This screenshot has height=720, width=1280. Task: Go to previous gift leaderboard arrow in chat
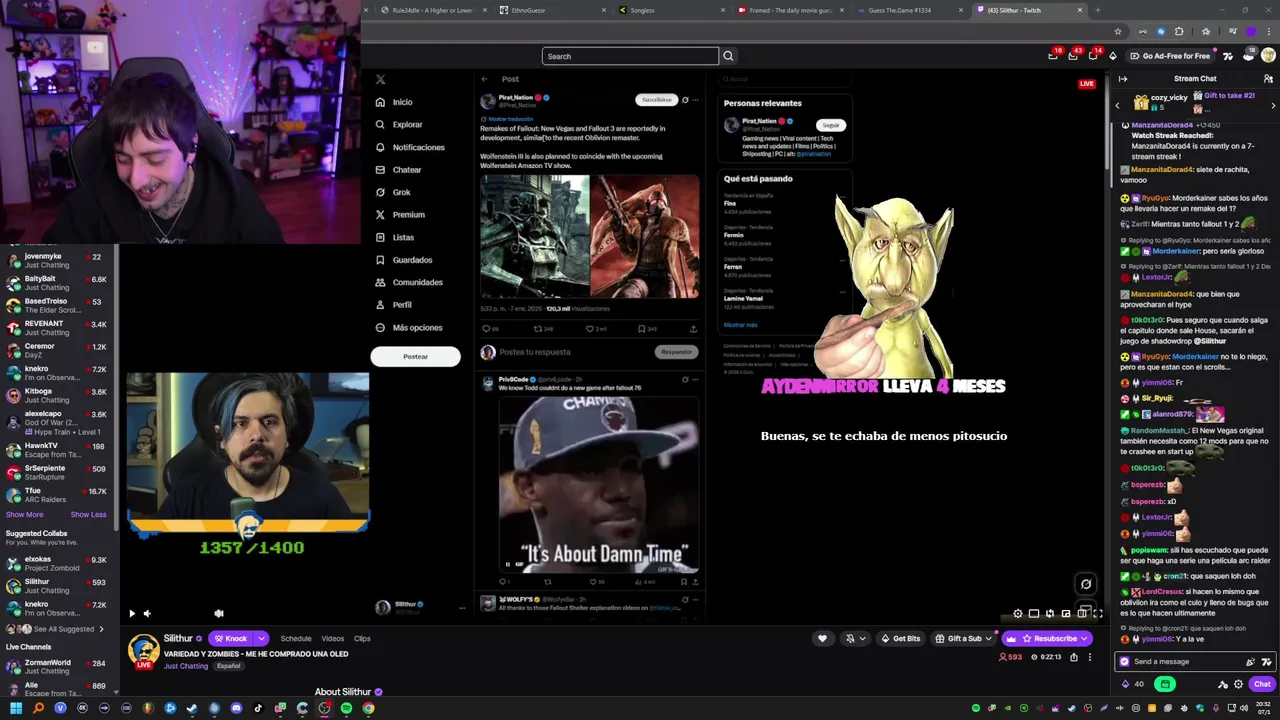[x=1118, y=105]
